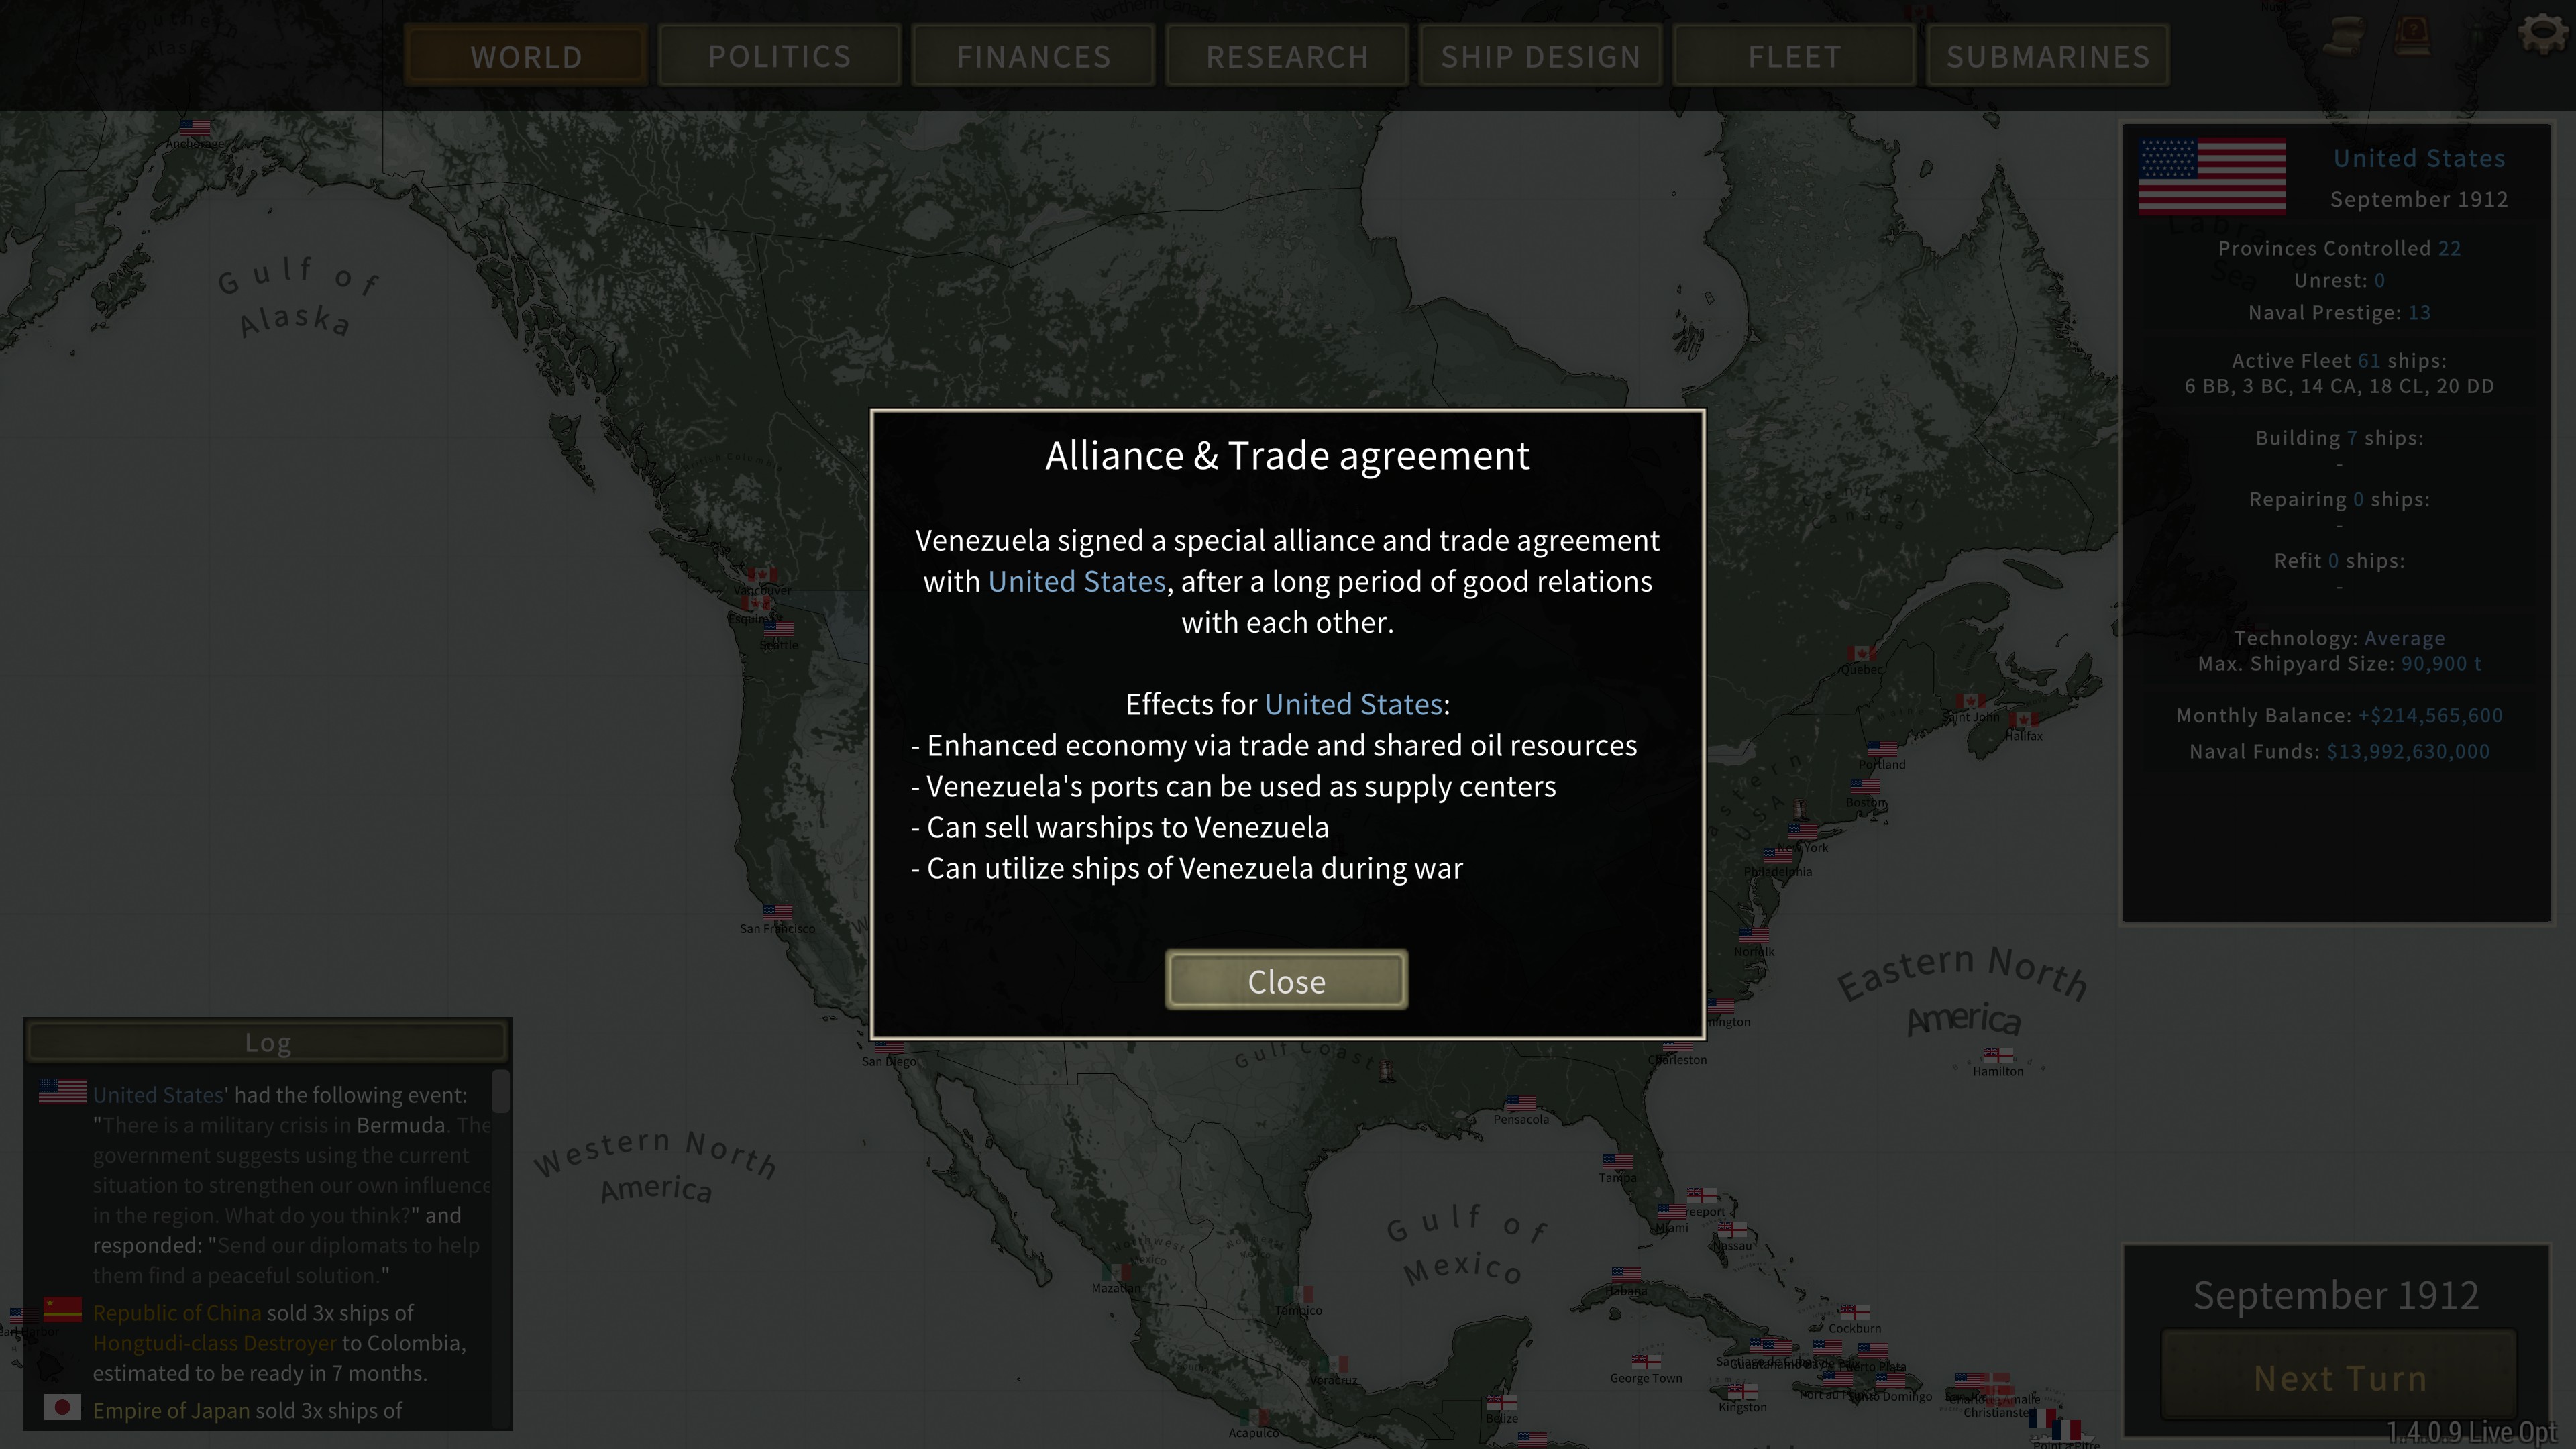This screenshot has width=2576, height=1449.
Task: Open the help book icon
Action: 2413,37
